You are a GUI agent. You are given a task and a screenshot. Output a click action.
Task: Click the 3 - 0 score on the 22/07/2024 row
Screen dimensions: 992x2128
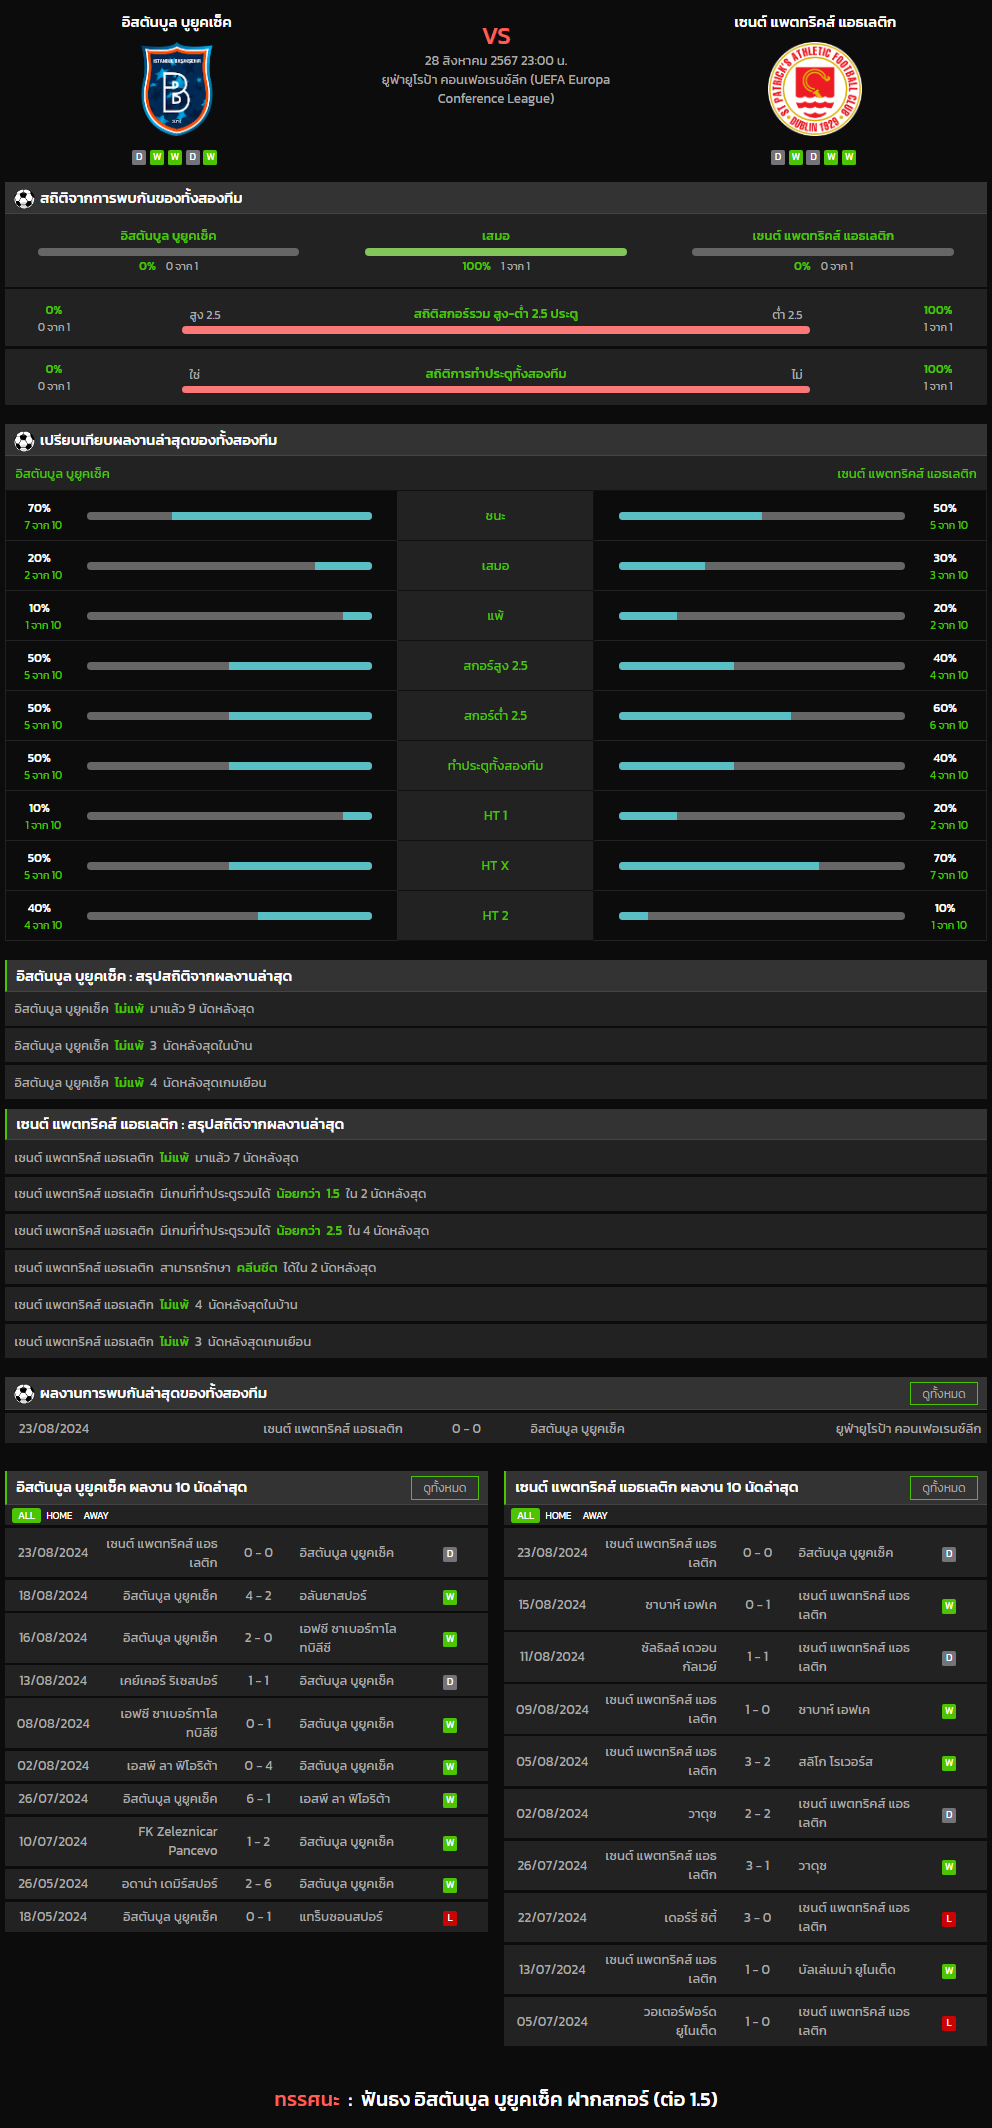click(x=757, y=1918)
